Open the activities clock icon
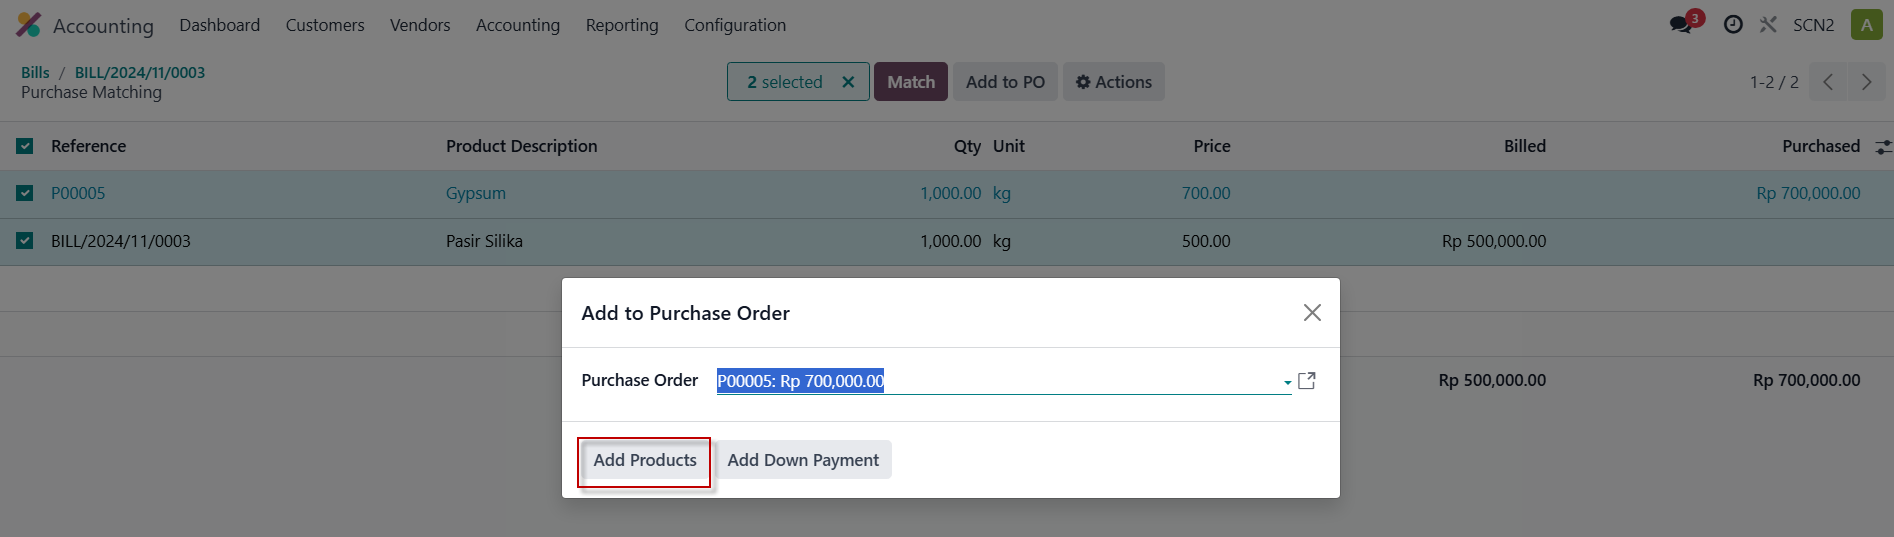1894x537 pixels. (x=1733, y=25)
